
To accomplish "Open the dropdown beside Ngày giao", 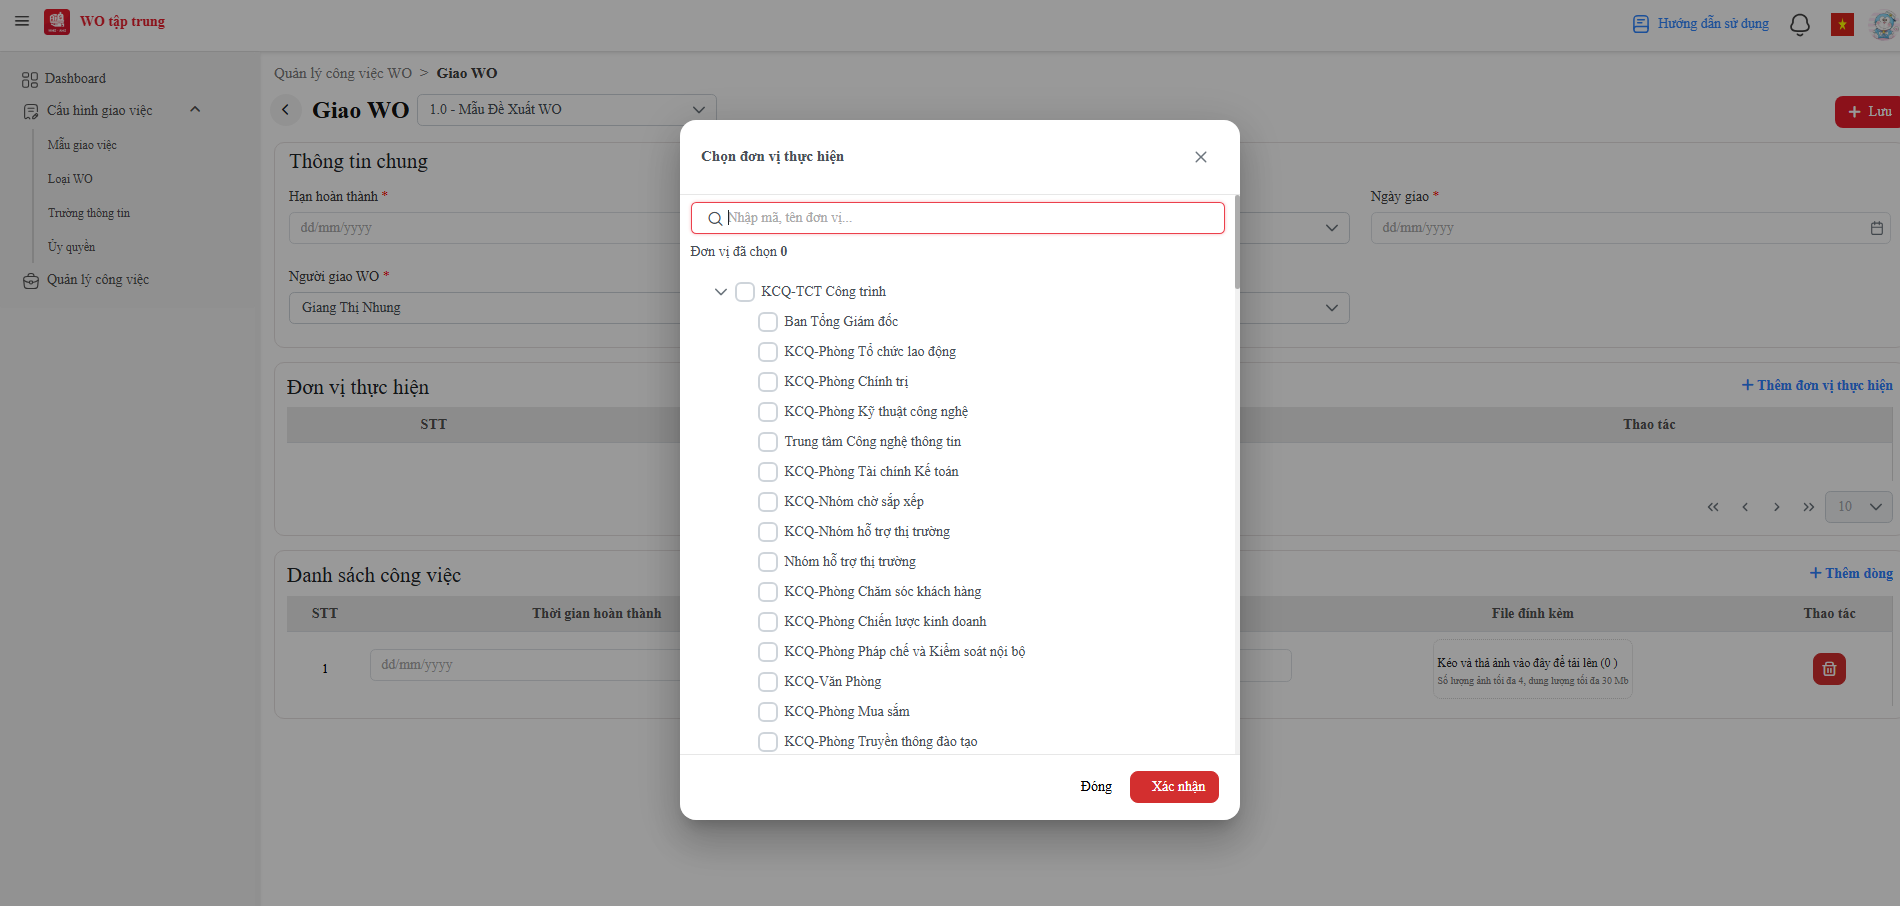I will pyautogui.click(x=1331, y=228).
